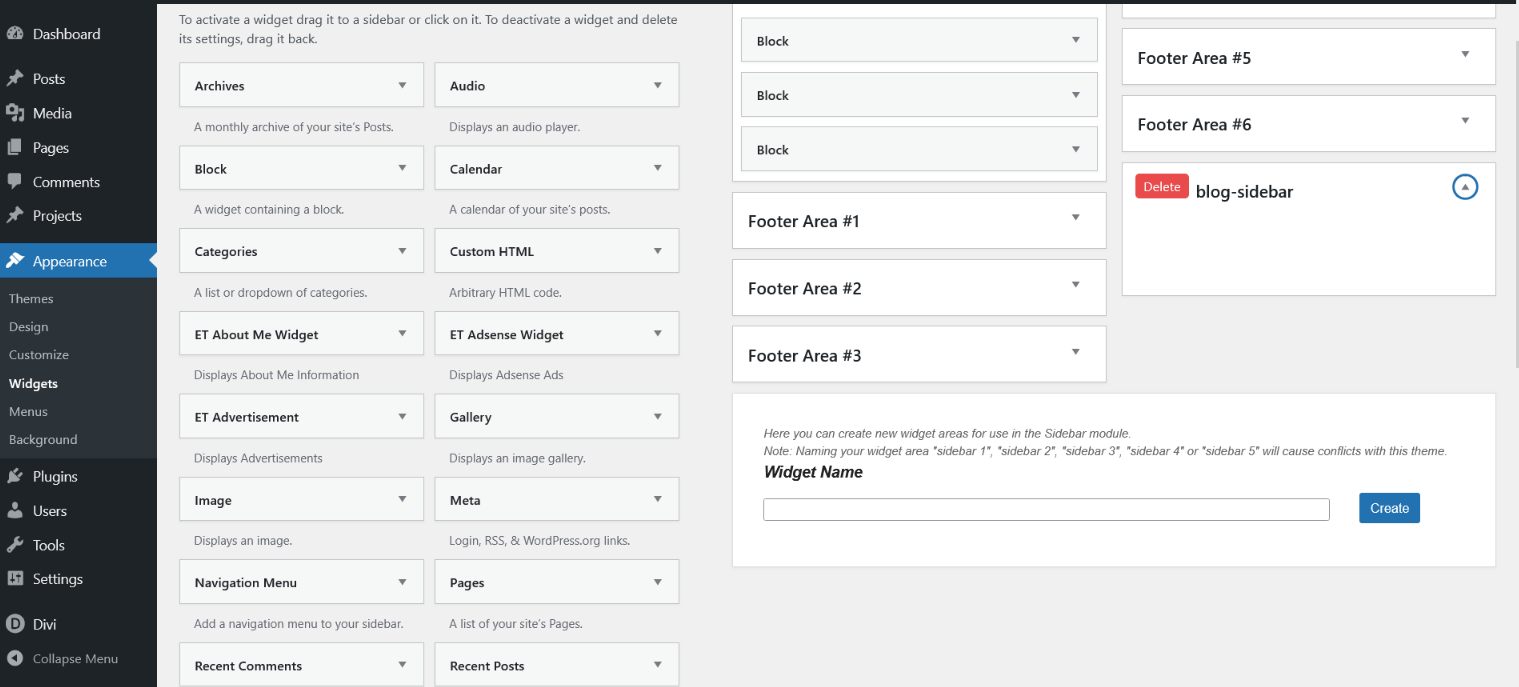
Task: Click the Categories widget title
Action: pos(226,251)
